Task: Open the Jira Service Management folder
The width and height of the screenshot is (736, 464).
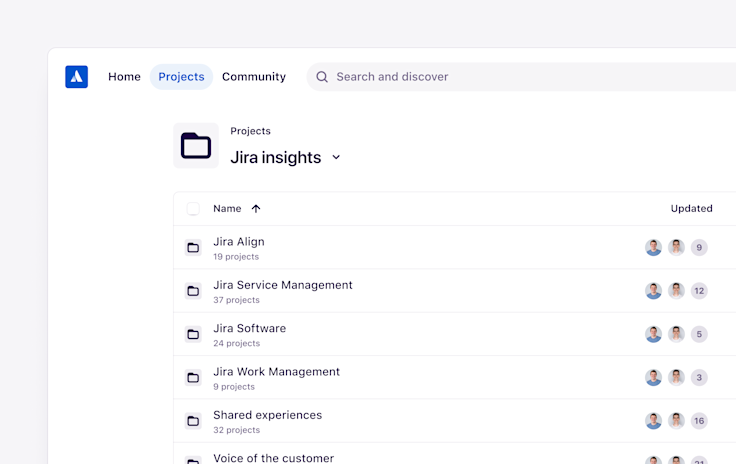Action: coord(283,285)
